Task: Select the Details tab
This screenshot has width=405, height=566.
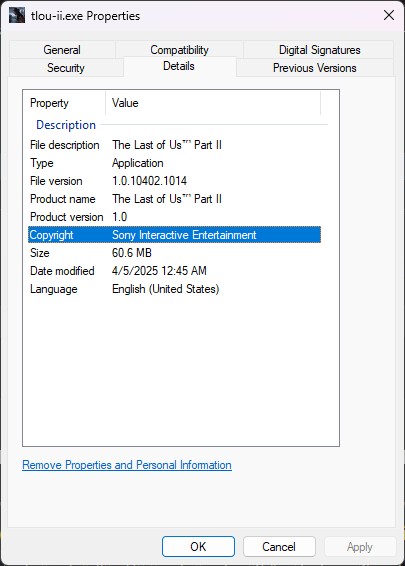Action: point(179,66)
